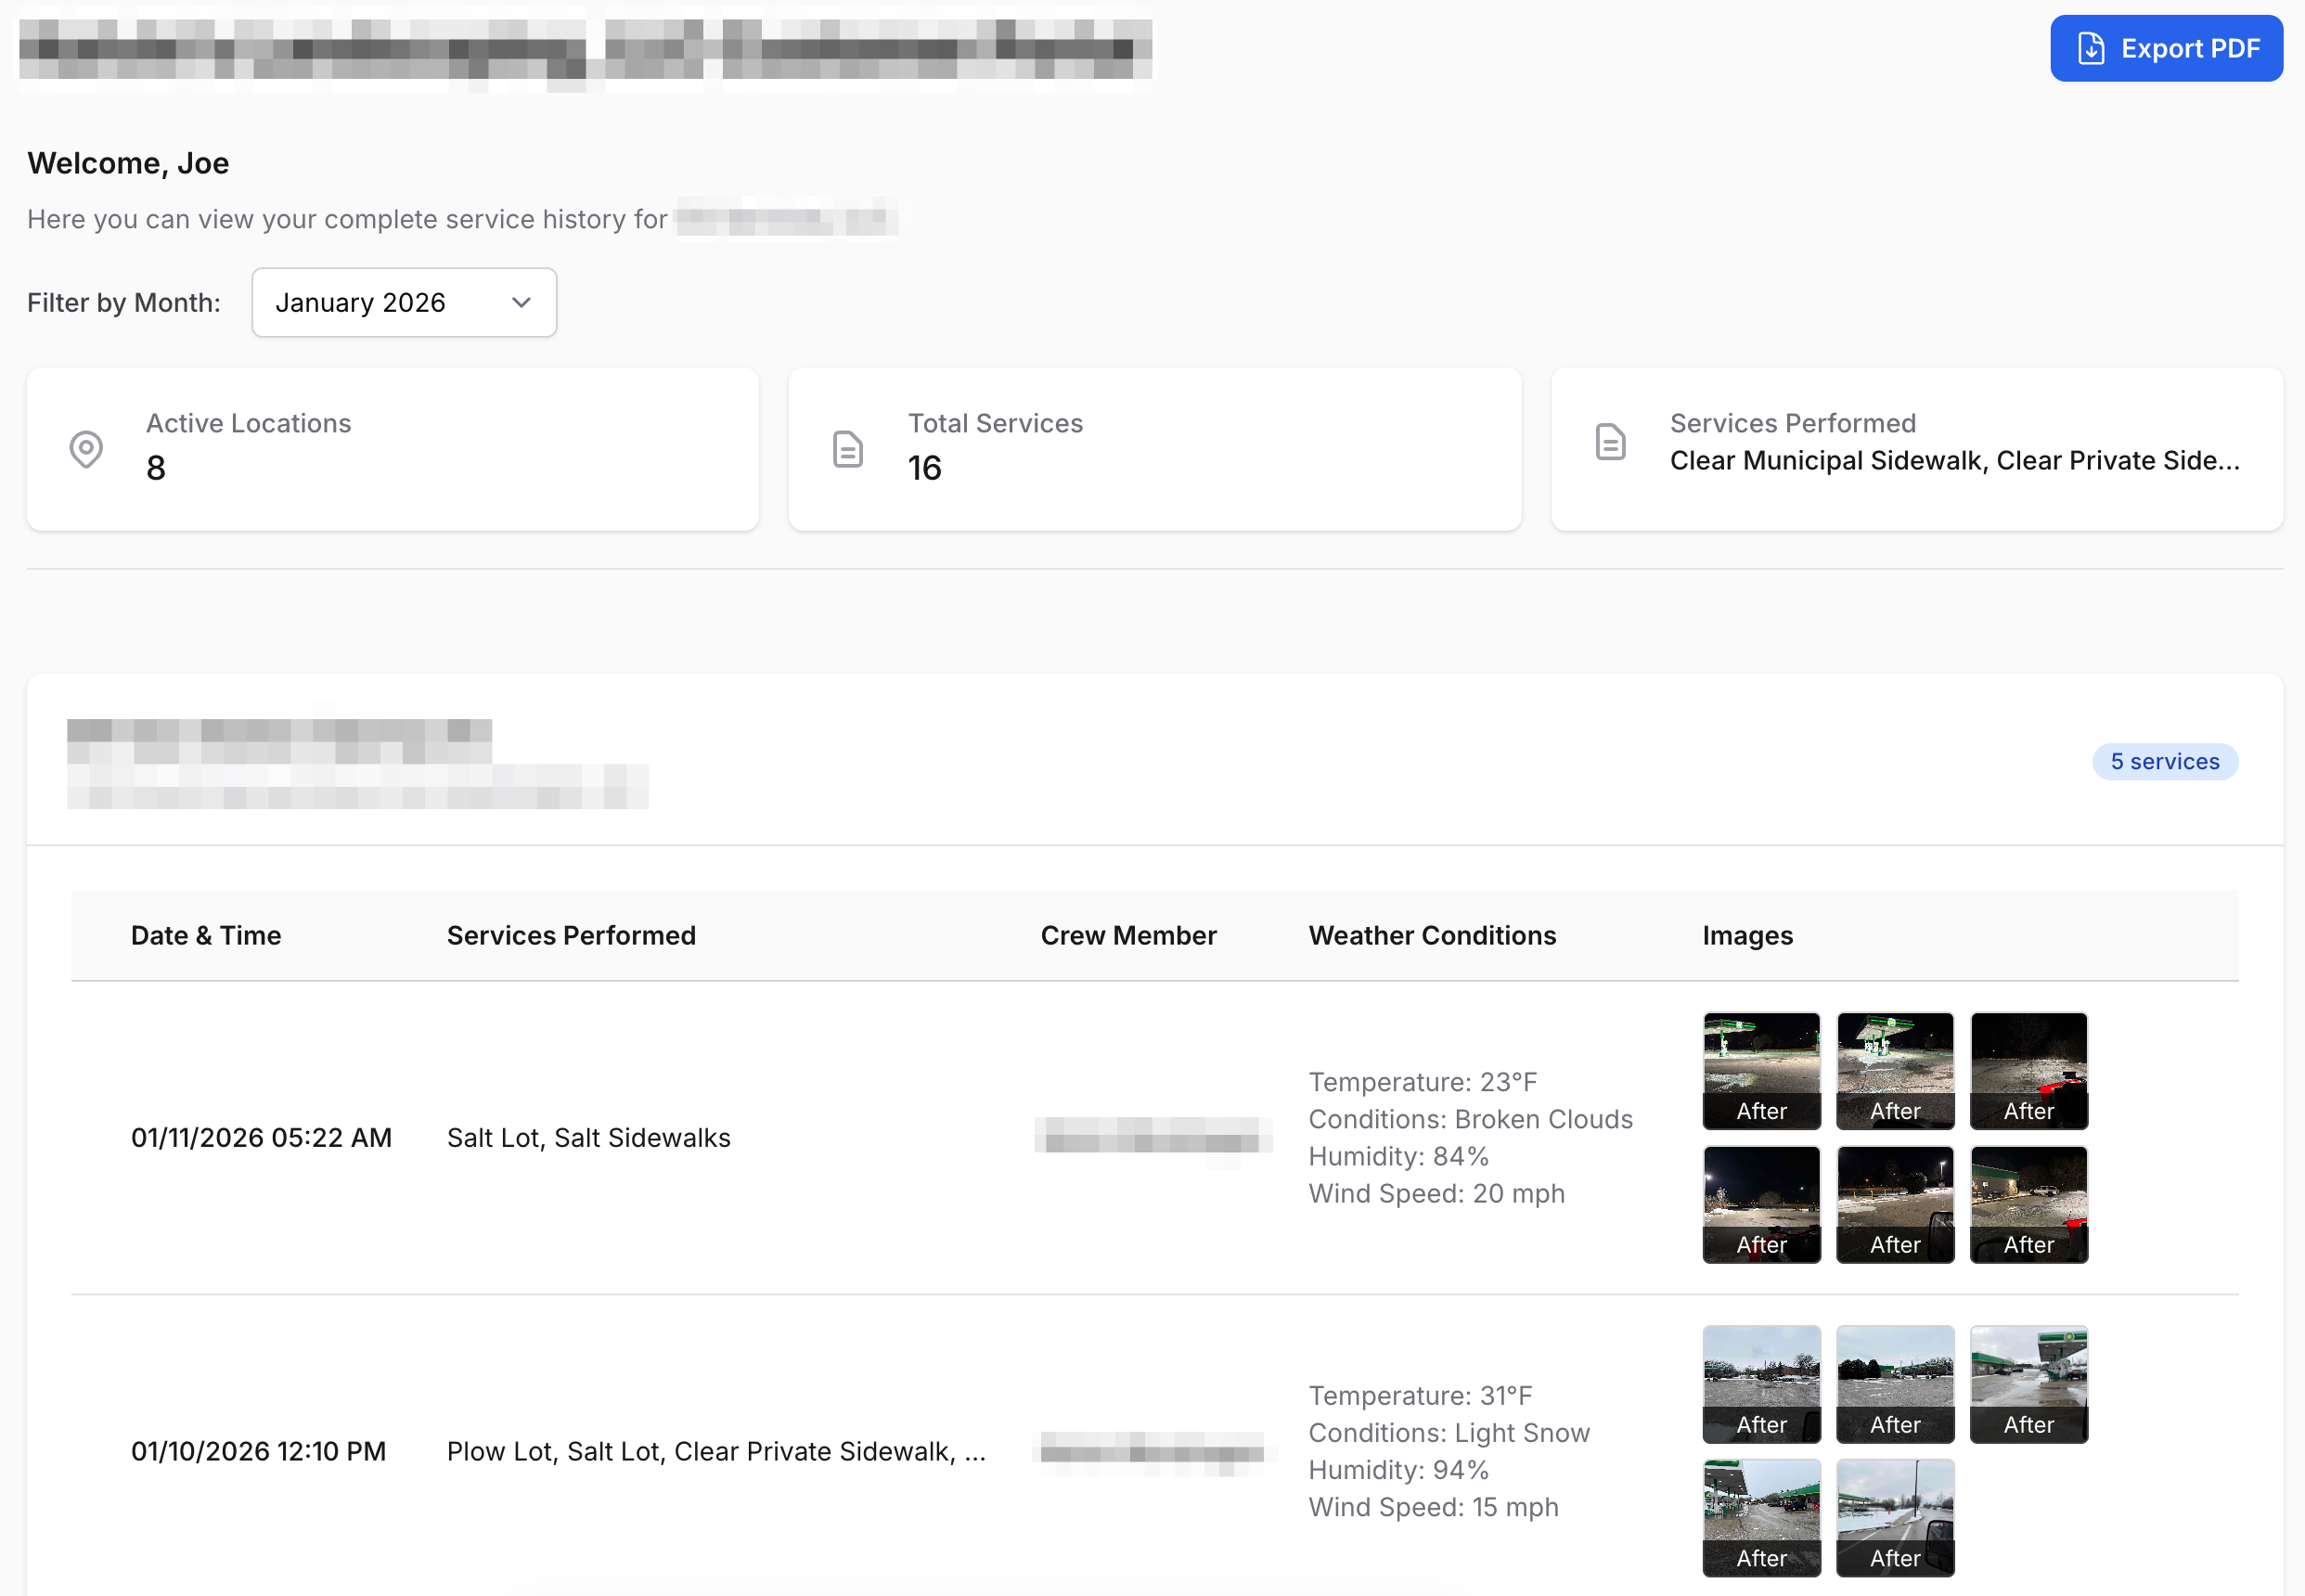This screenshot has width=2305, height=1596.
Task: Click the Salt Lot, Salt Sidewalks service entry
Action: 588,1137
